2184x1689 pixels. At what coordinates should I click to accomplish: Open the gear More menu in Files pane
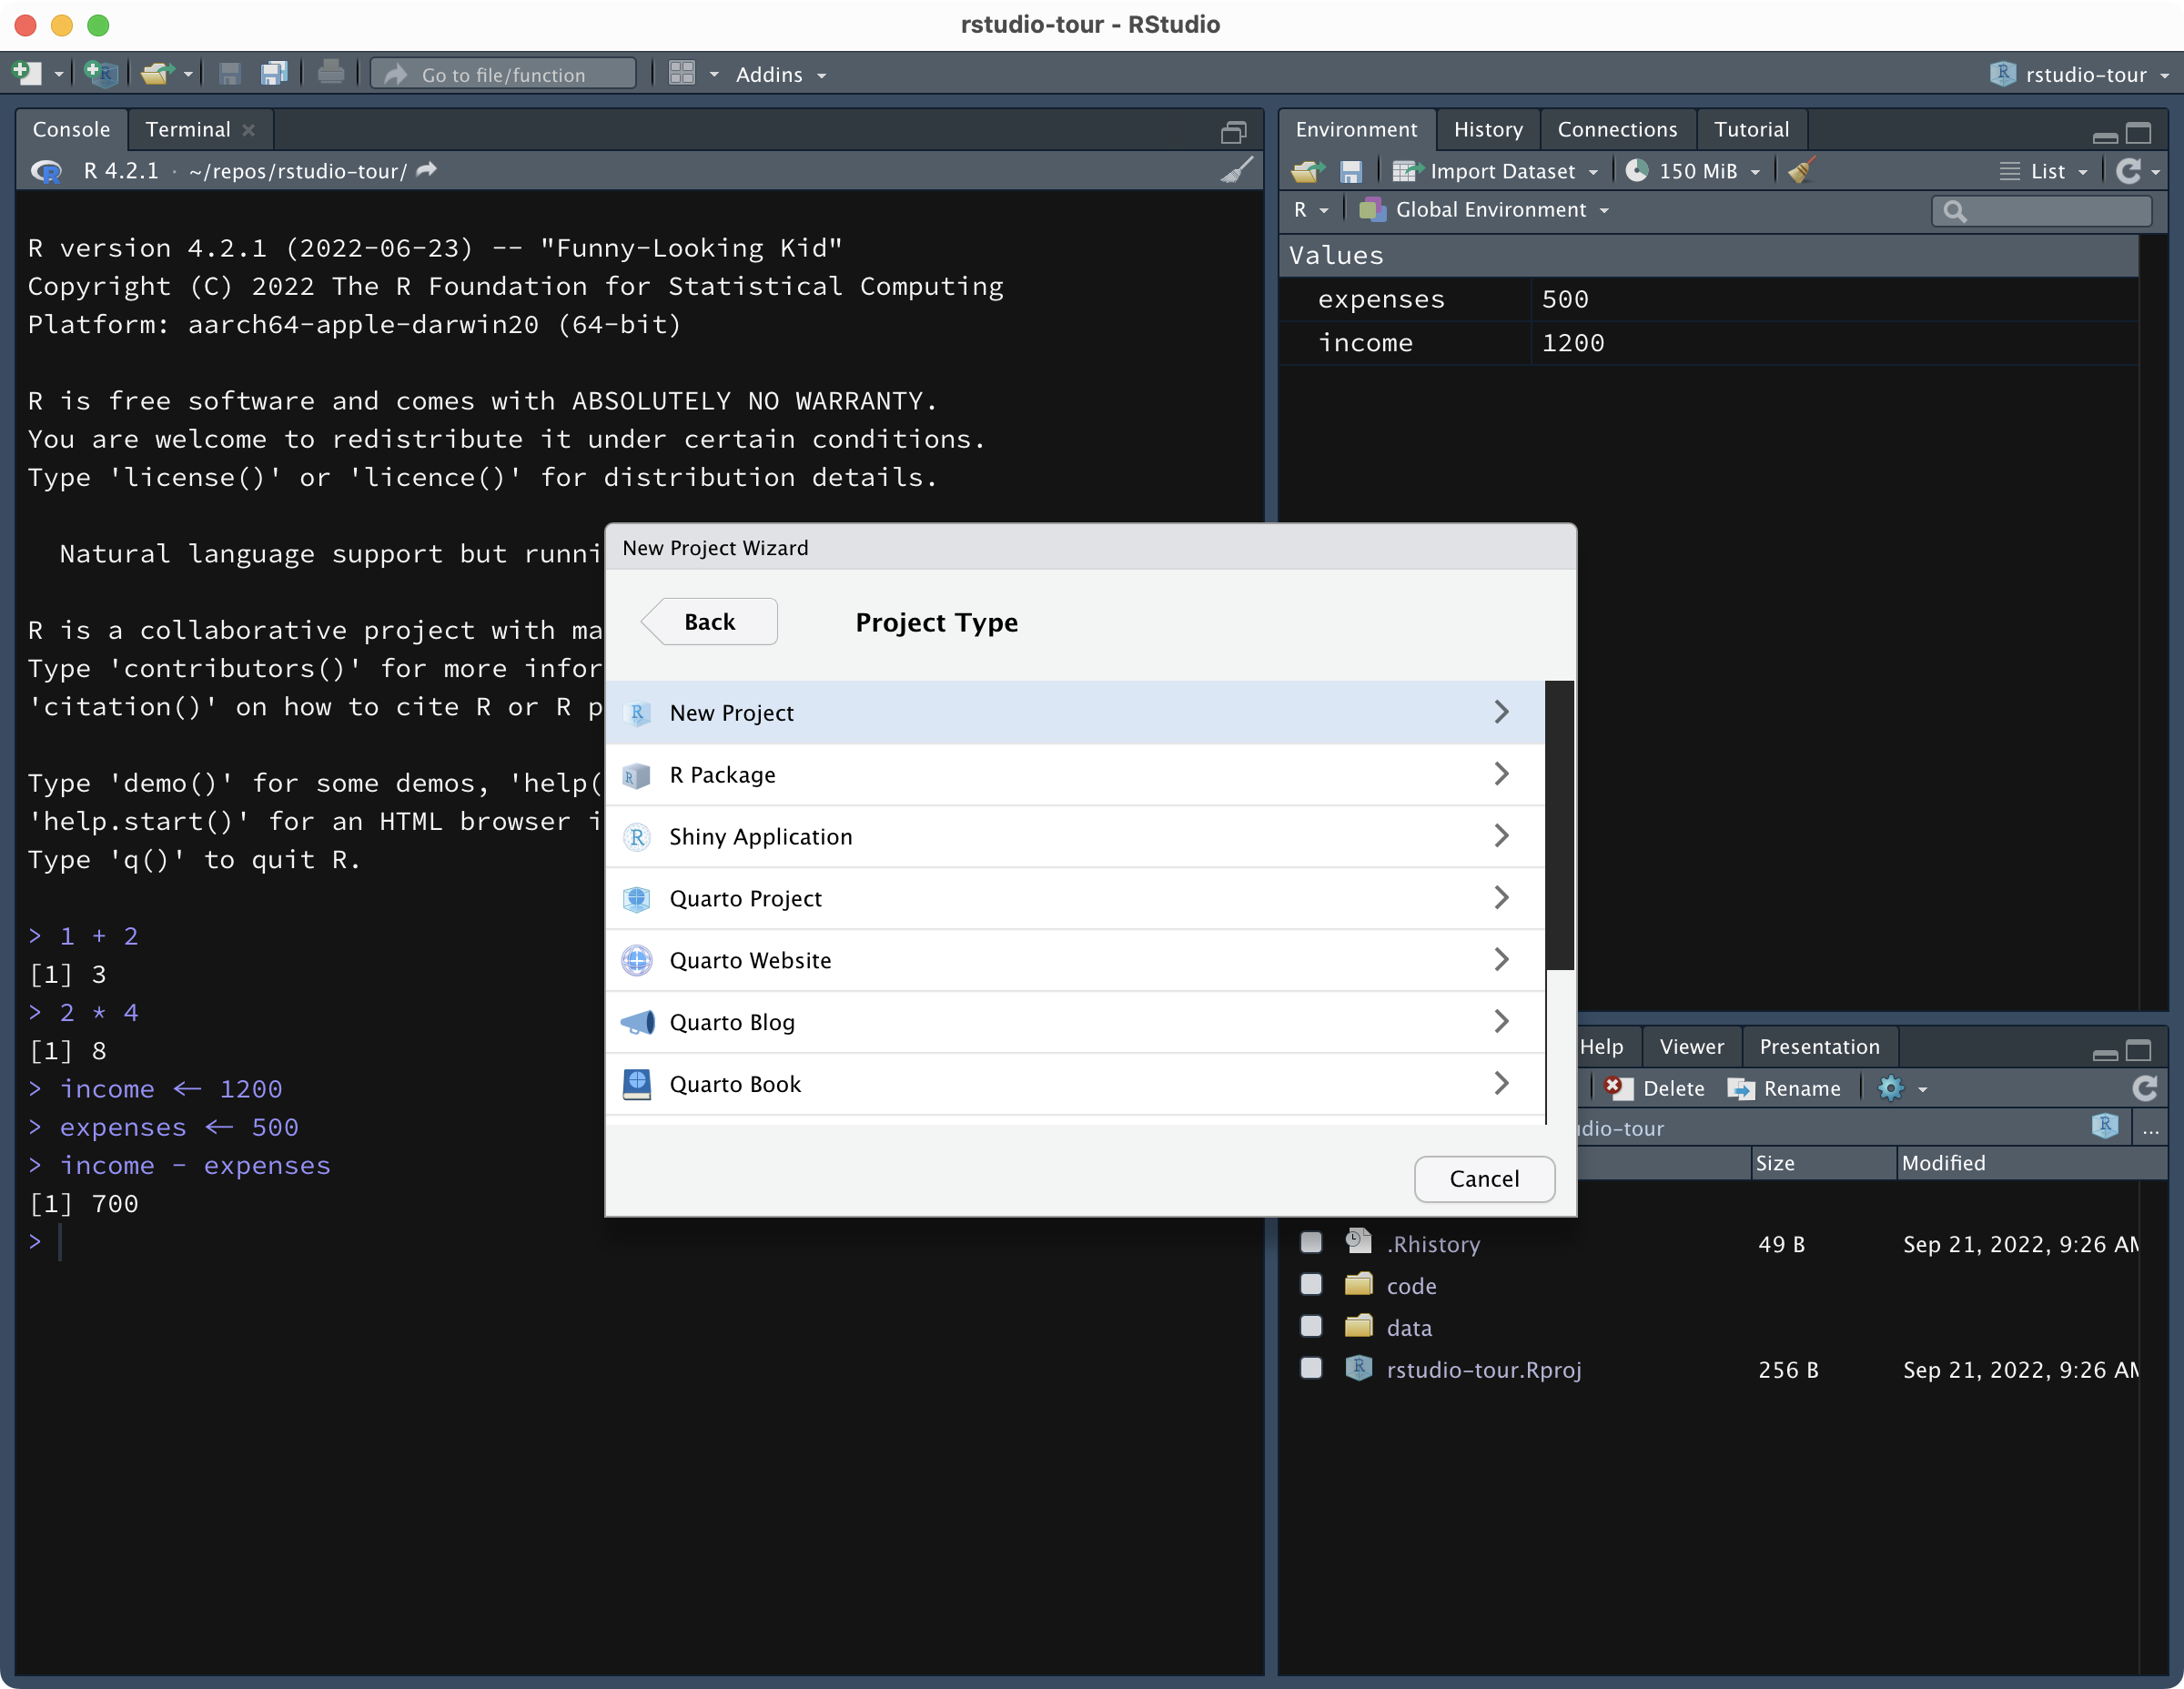click(1901, 1088)
